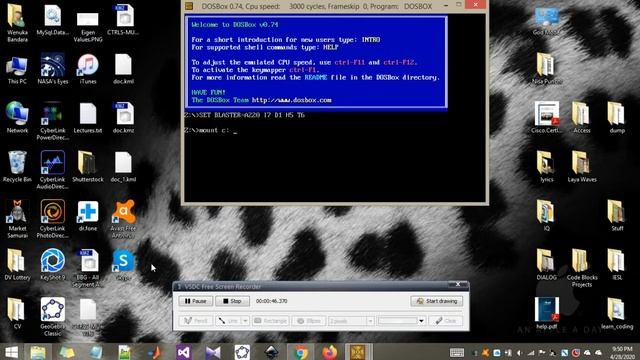This screenshot has height=360, width=640.
Task: Select the CV folder icon
Action: (17, 313)
